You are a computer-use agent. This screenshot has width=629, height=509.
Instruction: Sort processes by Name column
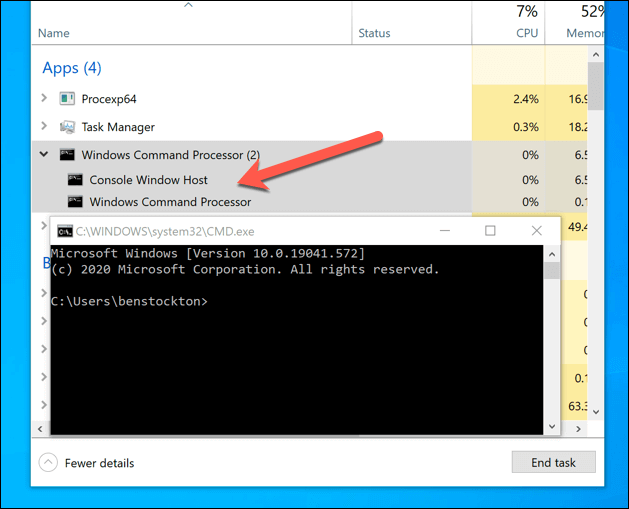click(x=54, y=33)
